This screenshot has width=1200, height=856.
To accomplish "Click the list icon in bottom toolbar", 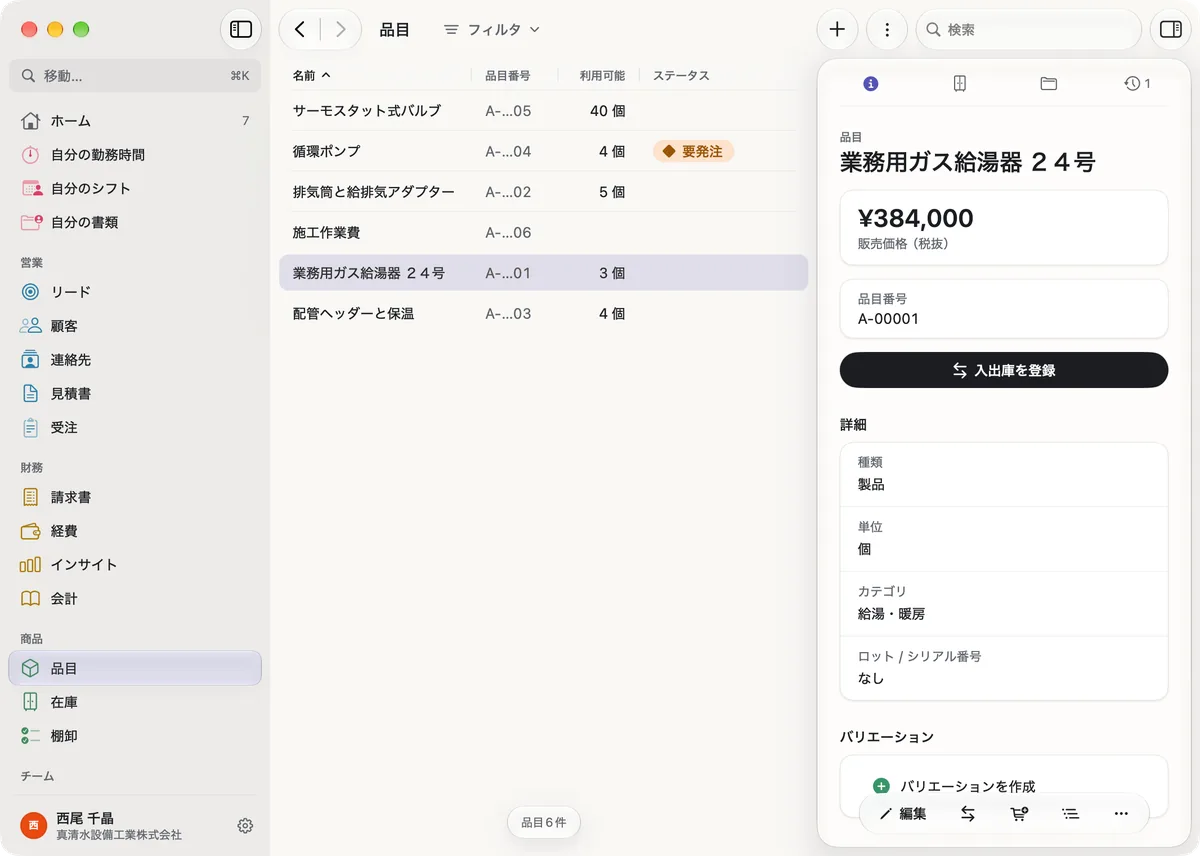I will (1070, 814).
